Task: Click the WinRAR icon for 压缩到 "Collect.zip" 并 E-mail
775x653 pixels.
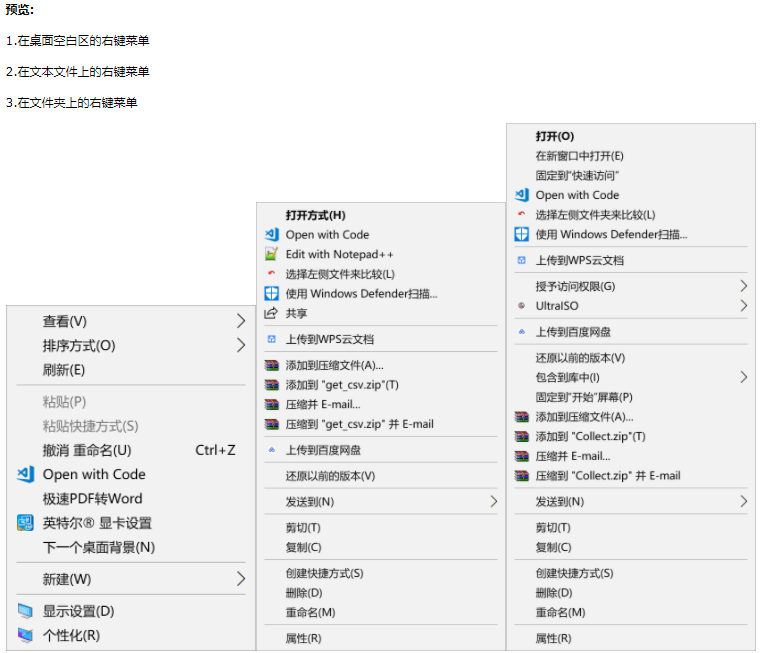Action: (x=522, y=476)
